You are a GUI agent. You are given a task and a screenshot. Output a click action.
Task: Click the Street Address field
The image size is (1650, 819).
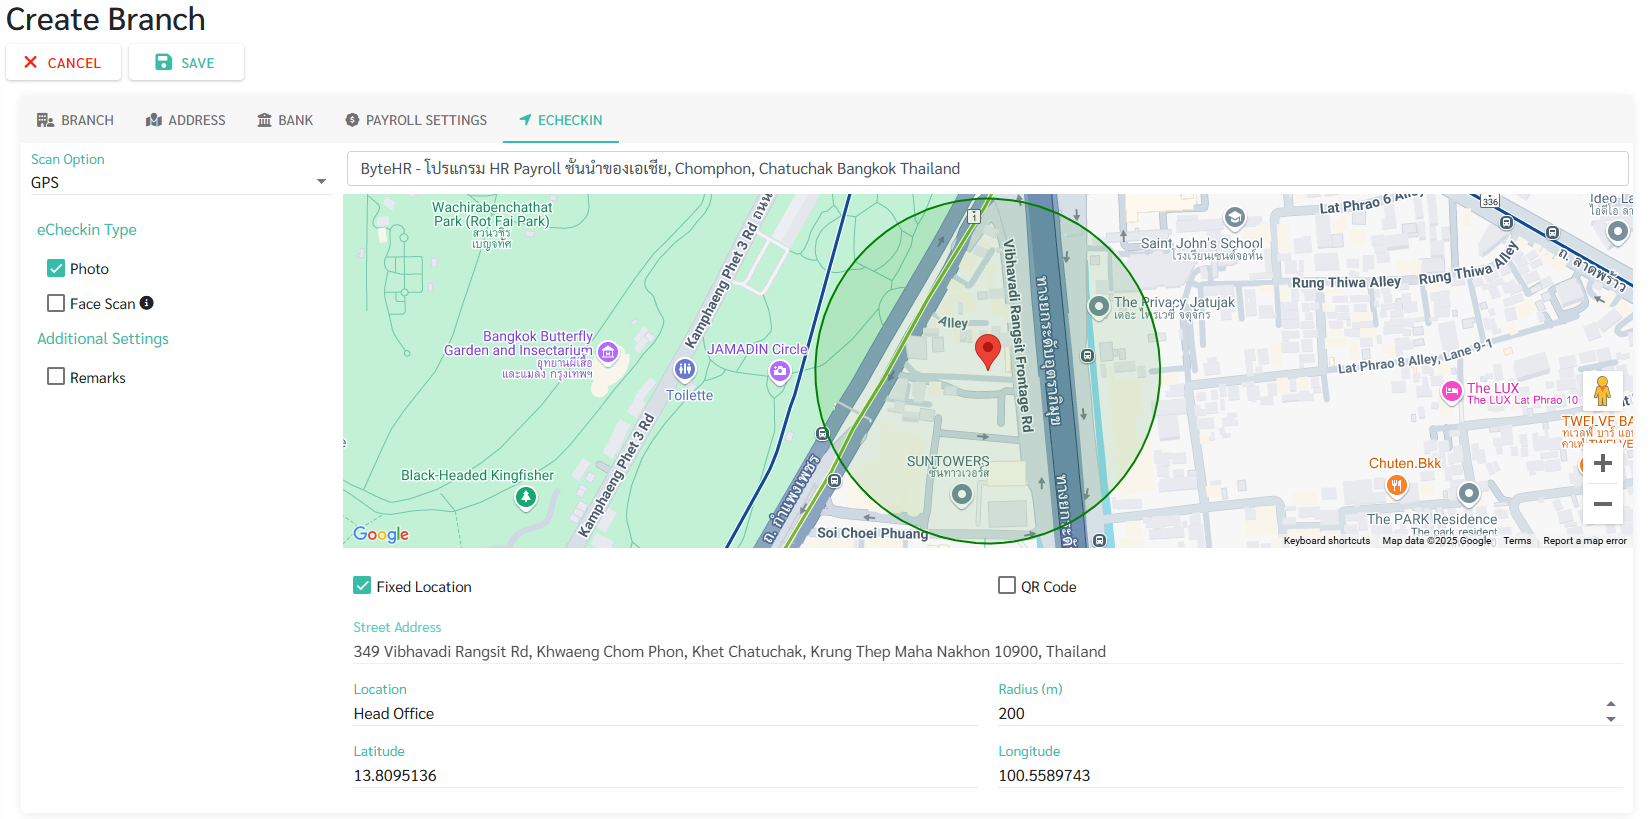point(988,651)
